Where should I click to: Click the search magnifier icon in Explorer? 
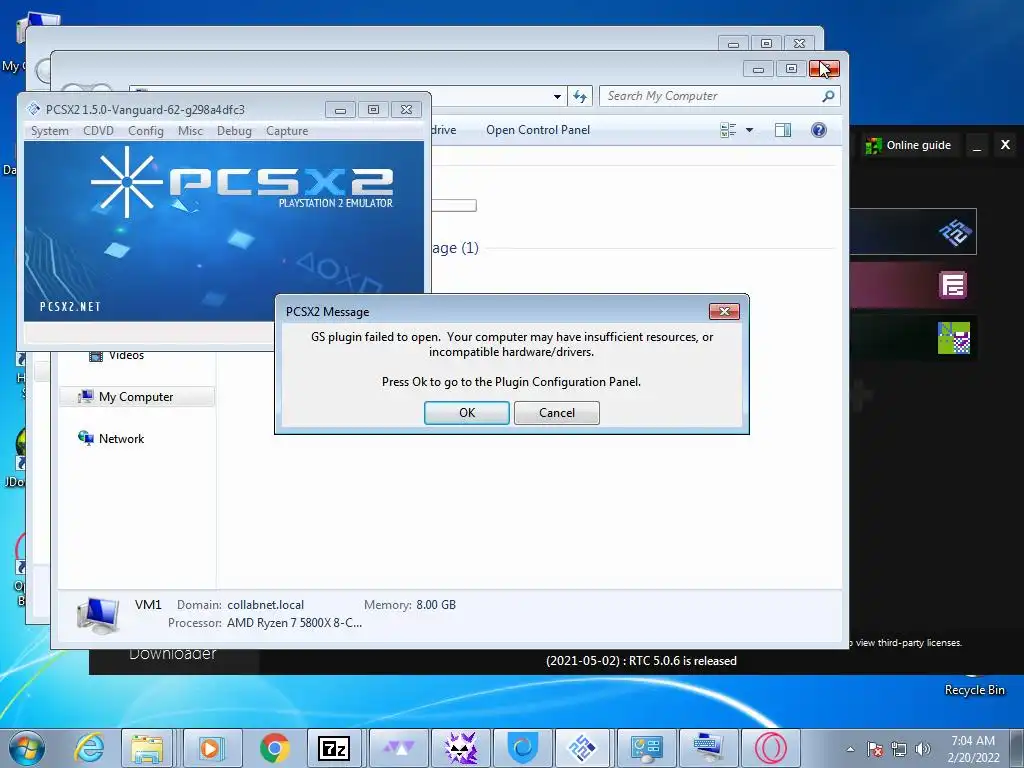coord(828,96)
